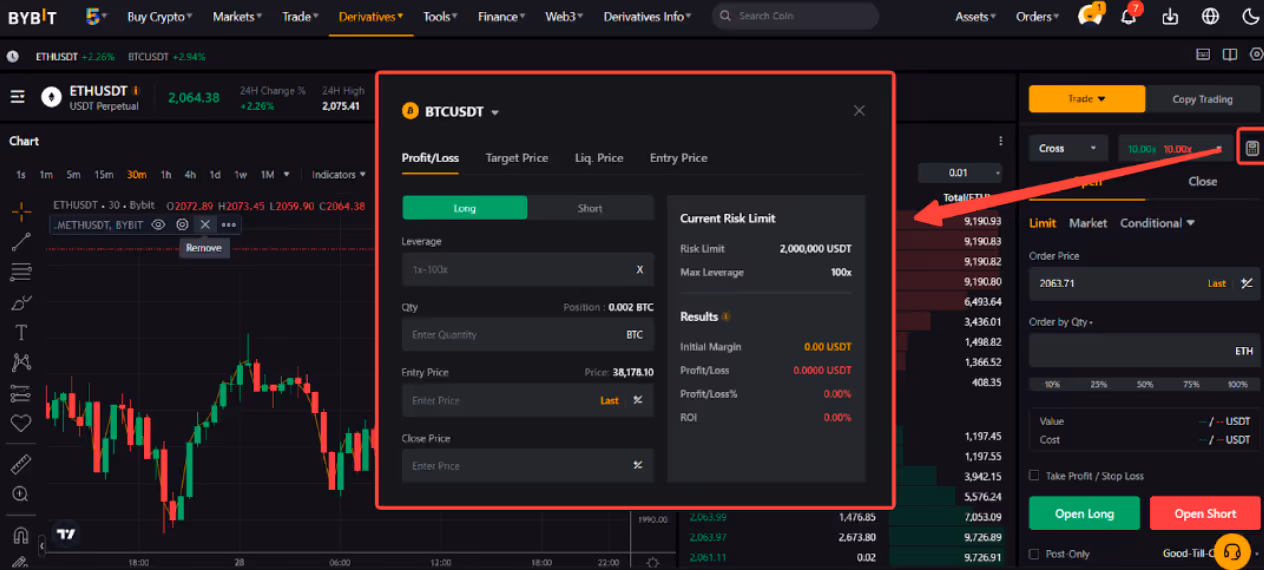The width and height of the screenshot is (1264, 570).
Task: Open the Trade mode dropdown button
Action: click(1087, 99)
